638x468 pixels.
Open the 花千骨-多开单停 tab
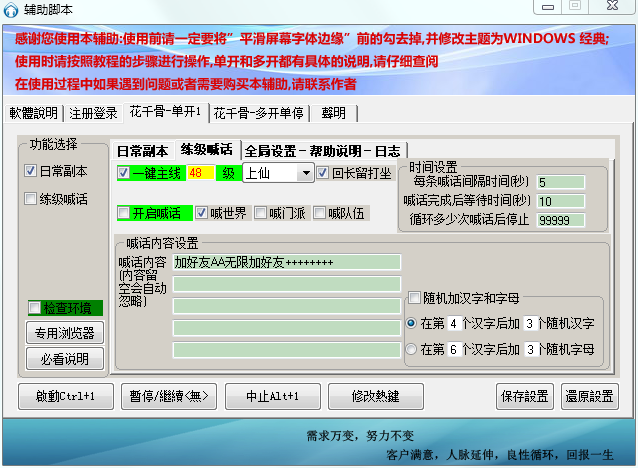click(x=258, y=113)
